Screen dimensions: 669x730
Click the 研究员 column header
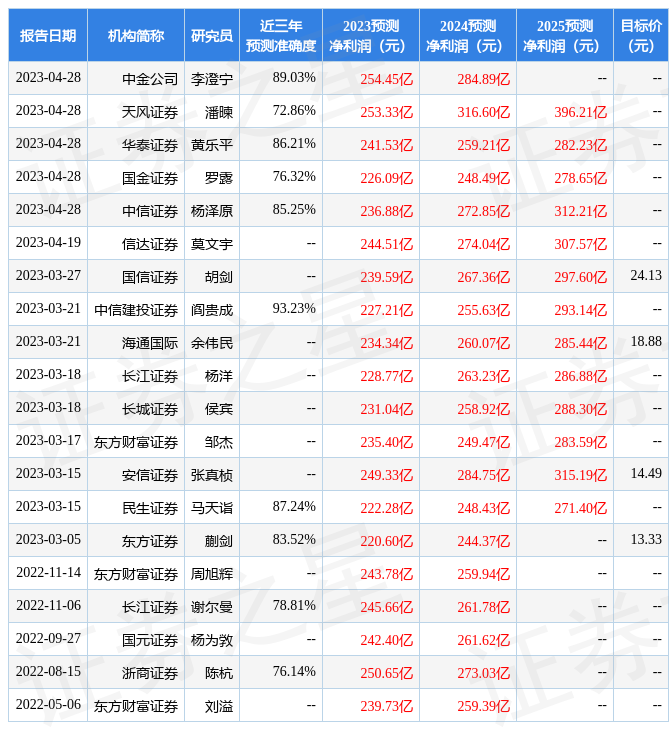[x=212, y=35]
